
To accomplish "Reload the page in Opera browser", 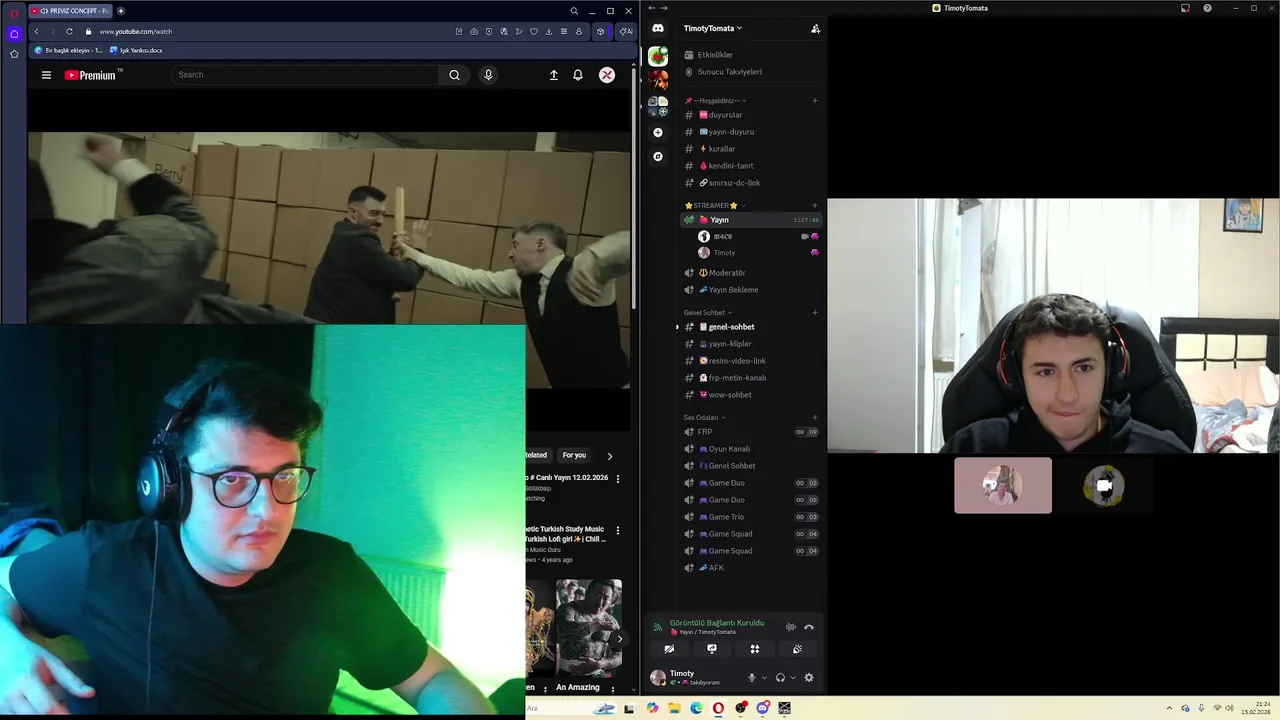I will [x=69, y=31].
